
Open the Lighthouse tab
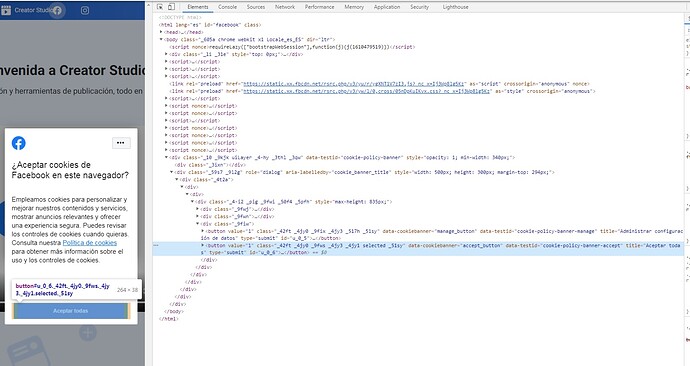455,7
